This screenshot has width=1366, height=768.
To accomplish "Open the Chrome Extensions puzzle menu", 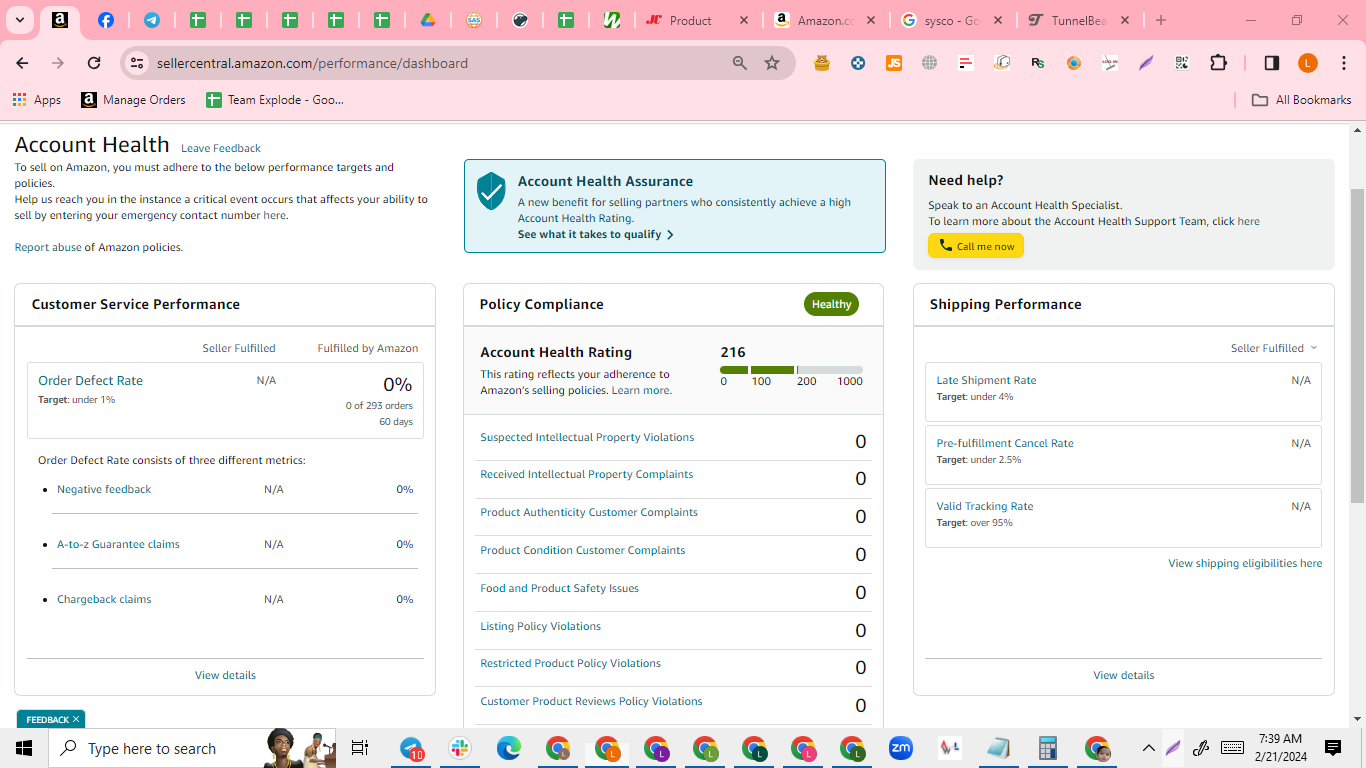I will [1218, 63].
